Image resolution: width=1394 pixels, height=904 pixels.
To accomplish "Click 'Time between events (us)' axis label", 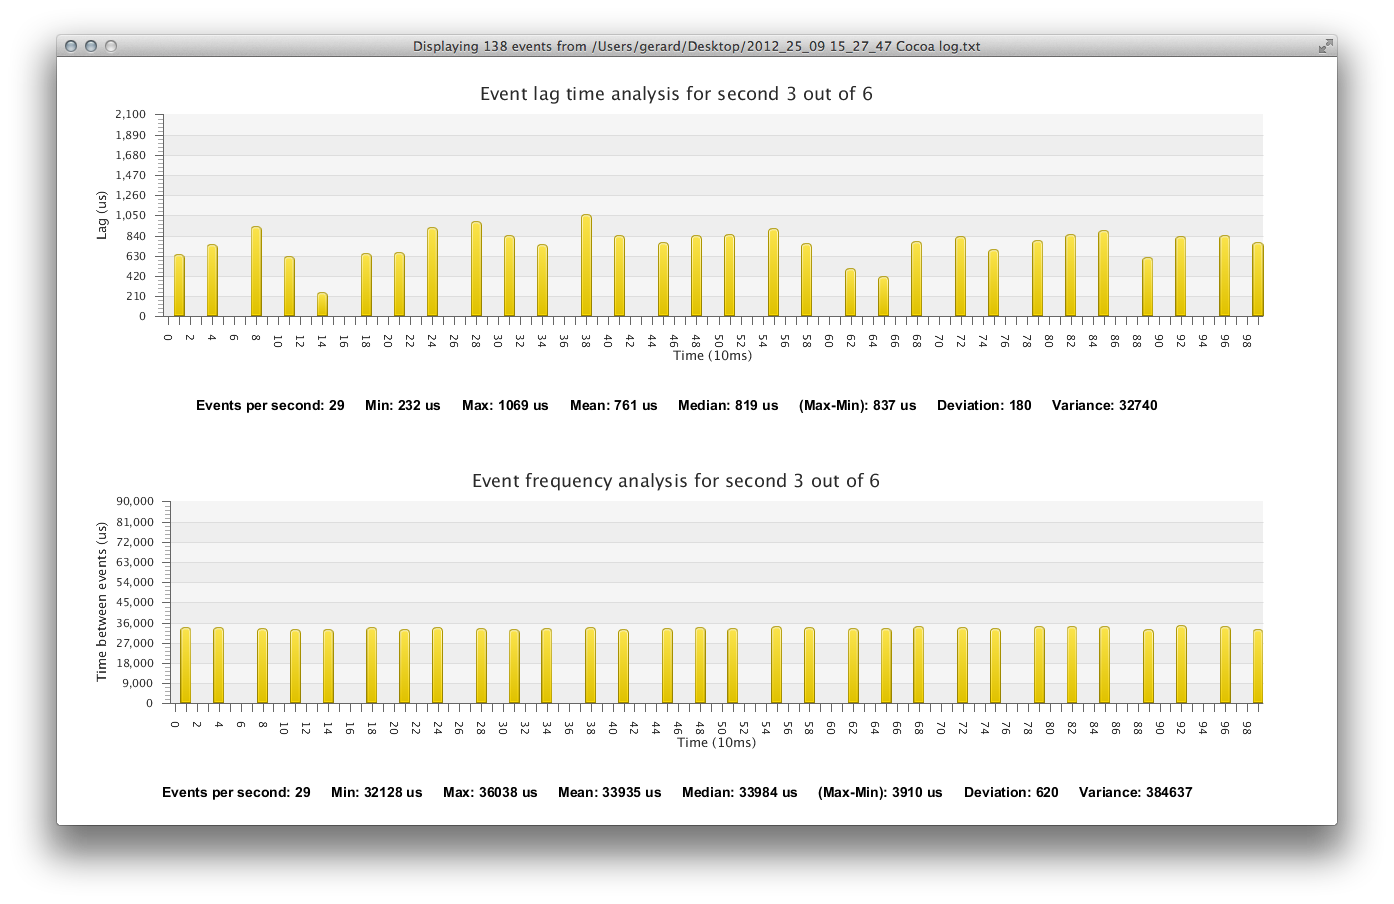I will [101, 602].
